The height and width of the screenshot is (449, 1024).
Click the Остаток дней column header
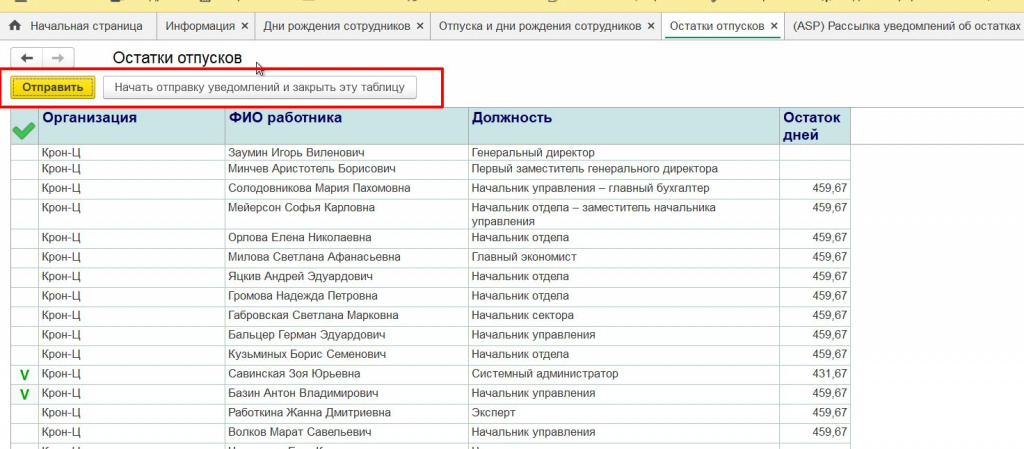815,126
